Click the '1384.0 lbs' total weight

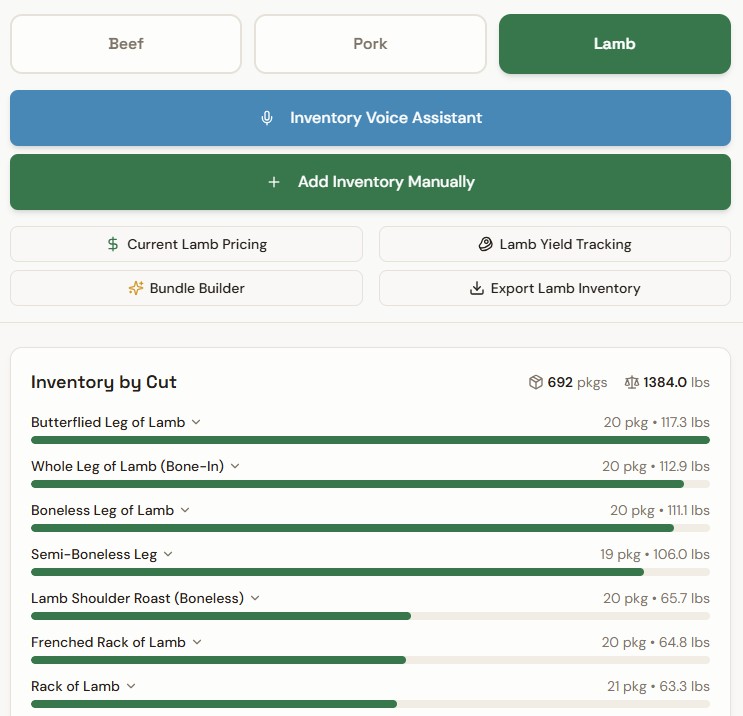tap(676, 382)
